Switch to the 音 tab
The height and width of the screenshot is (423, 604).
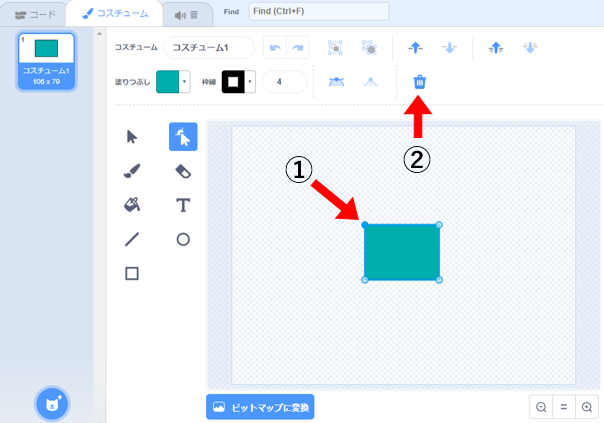[187, 15]
